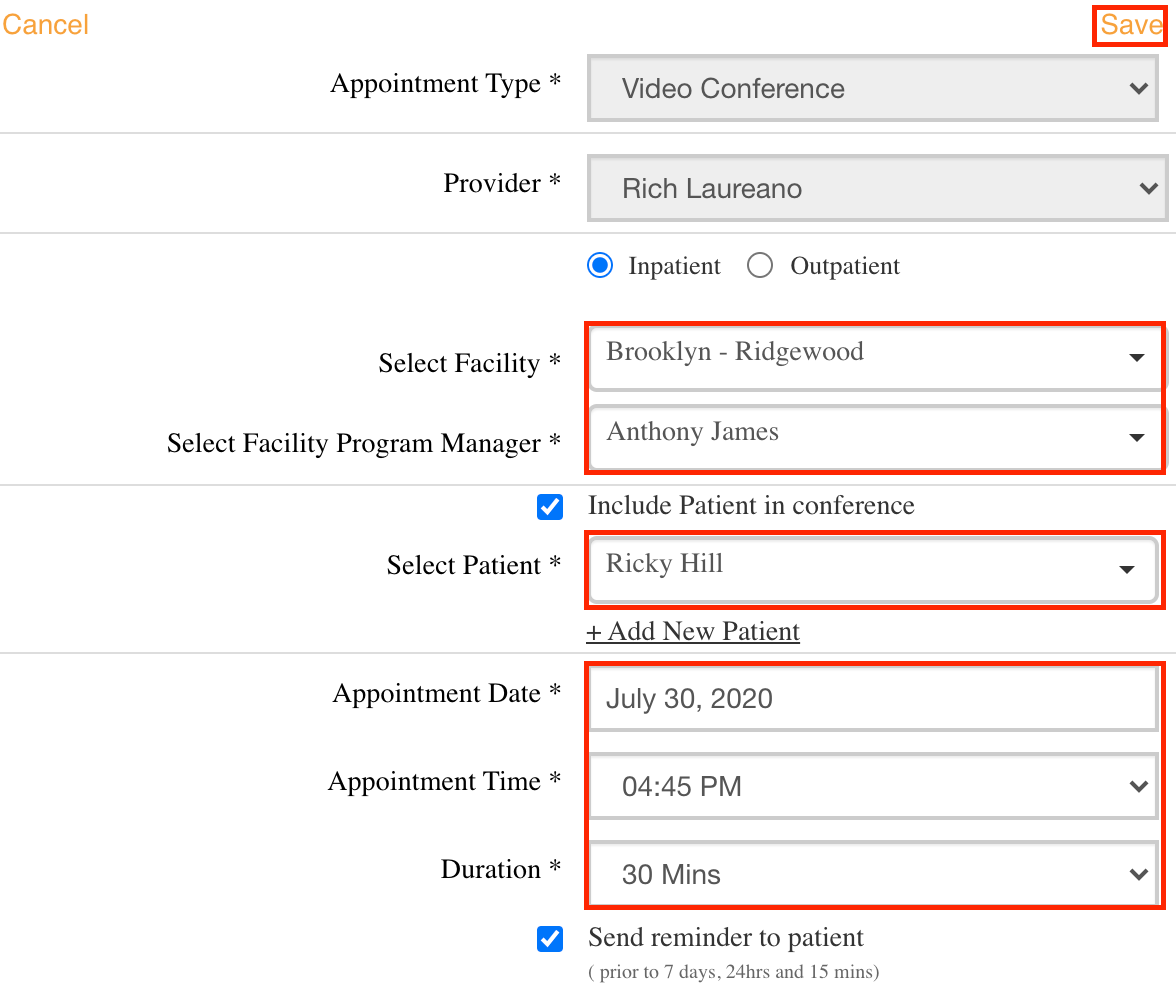Click the Cancel link

pos(46,25)
